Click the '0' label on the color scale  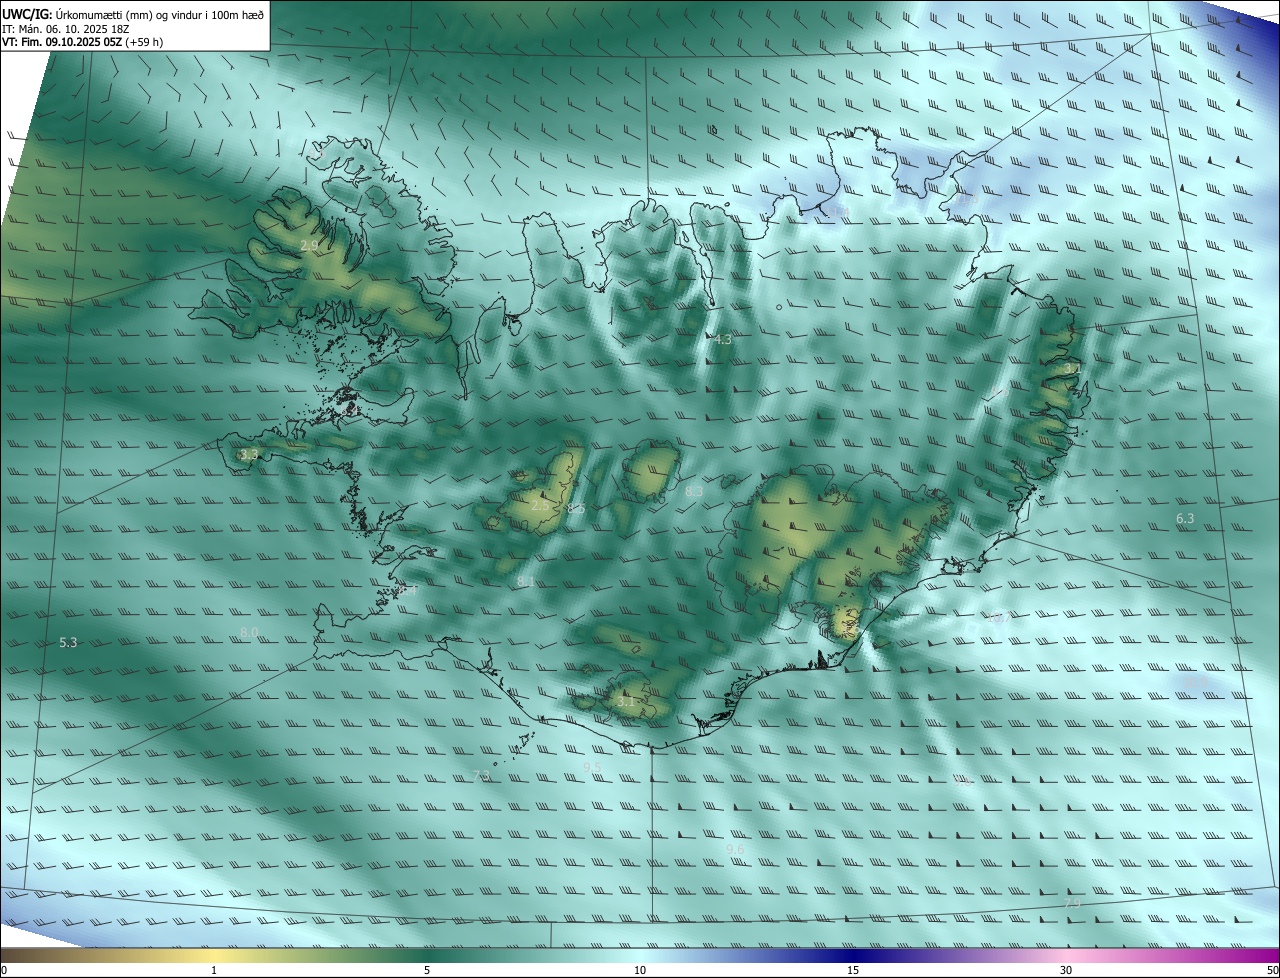4,971
